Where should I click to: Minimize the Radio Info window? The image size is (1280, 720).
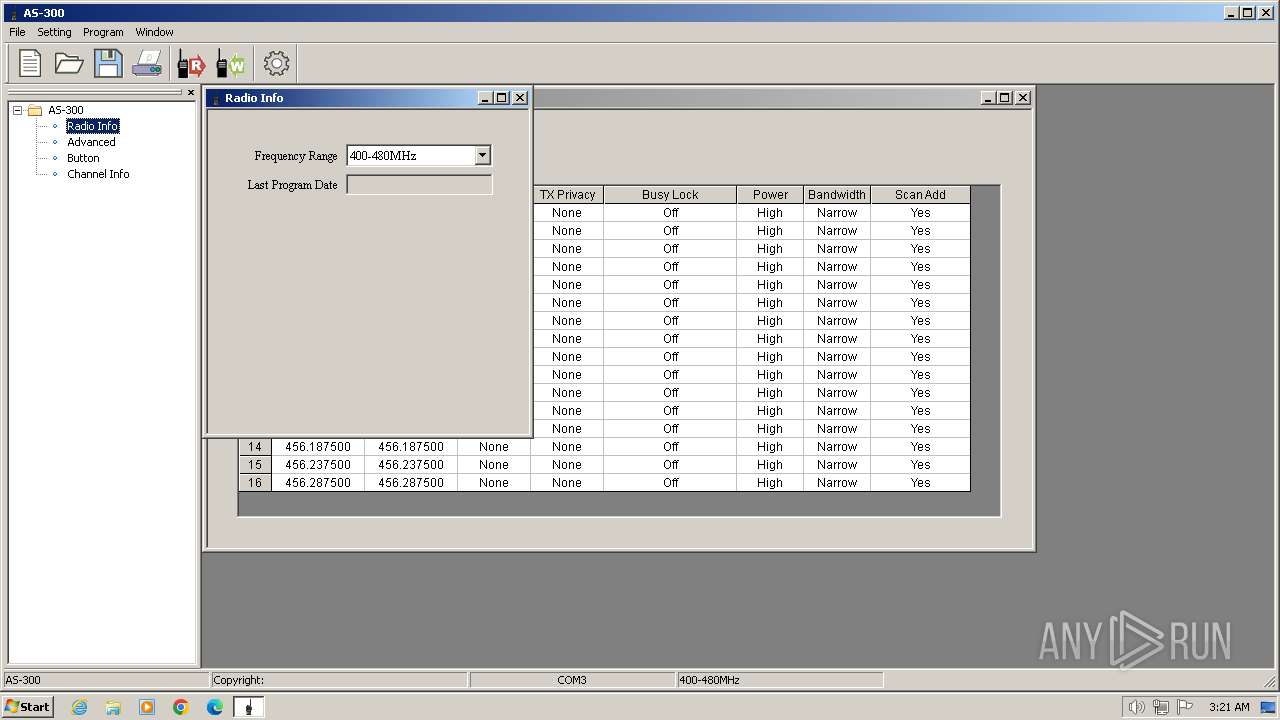(486, 98)
